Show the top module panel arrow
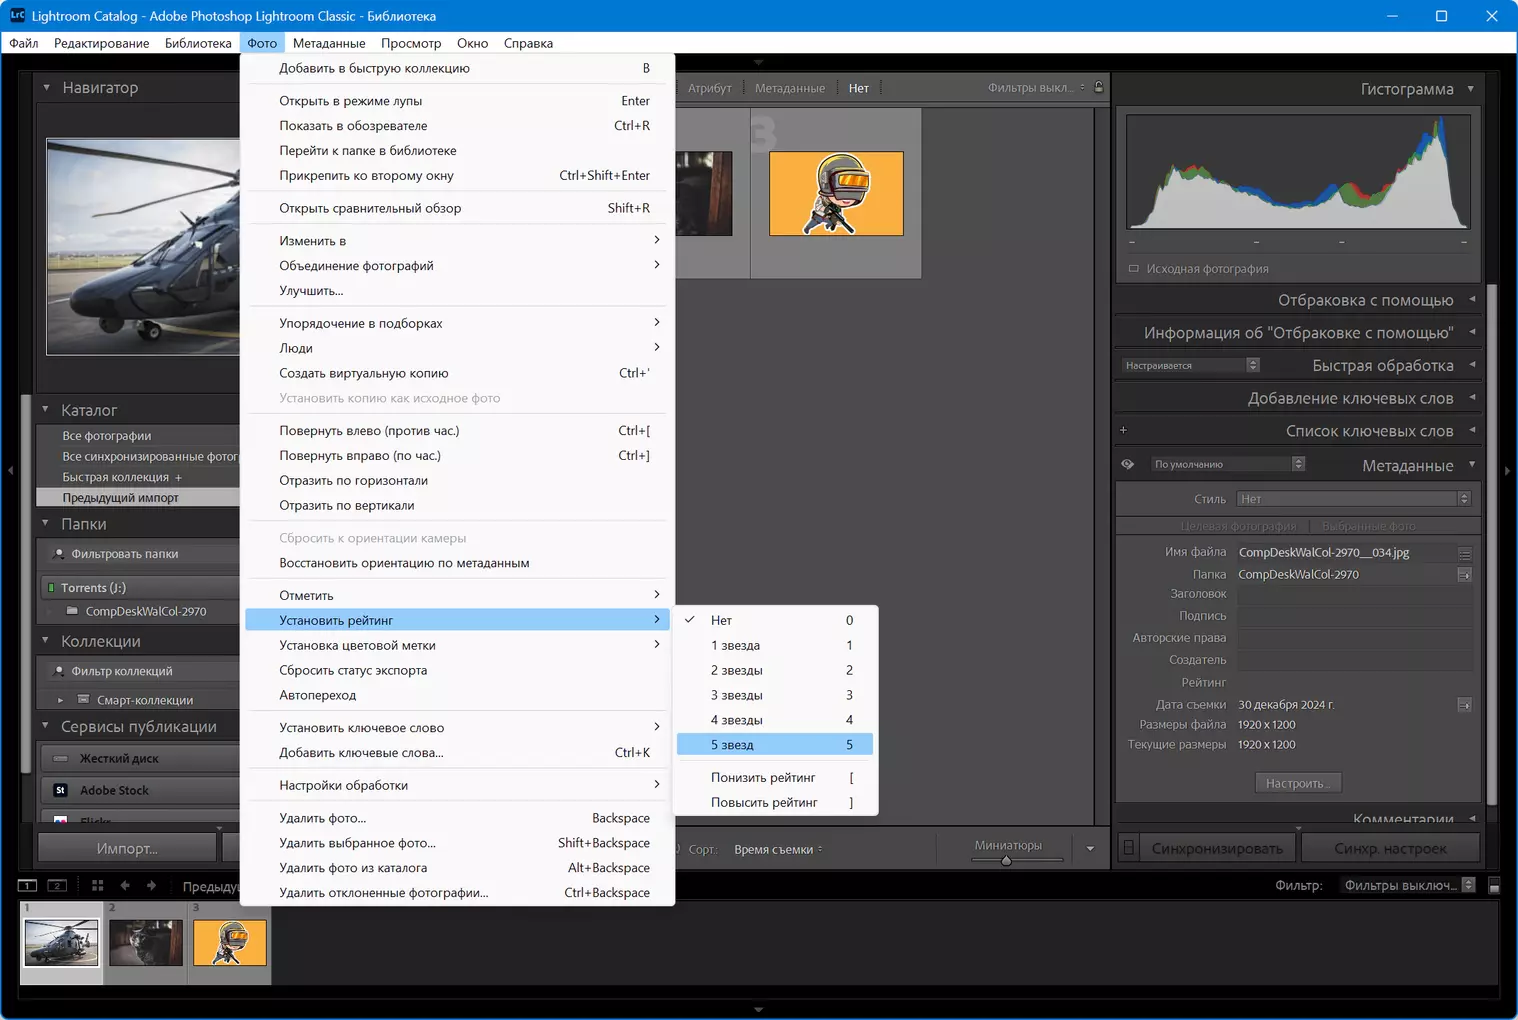 (x=758, y=62)
